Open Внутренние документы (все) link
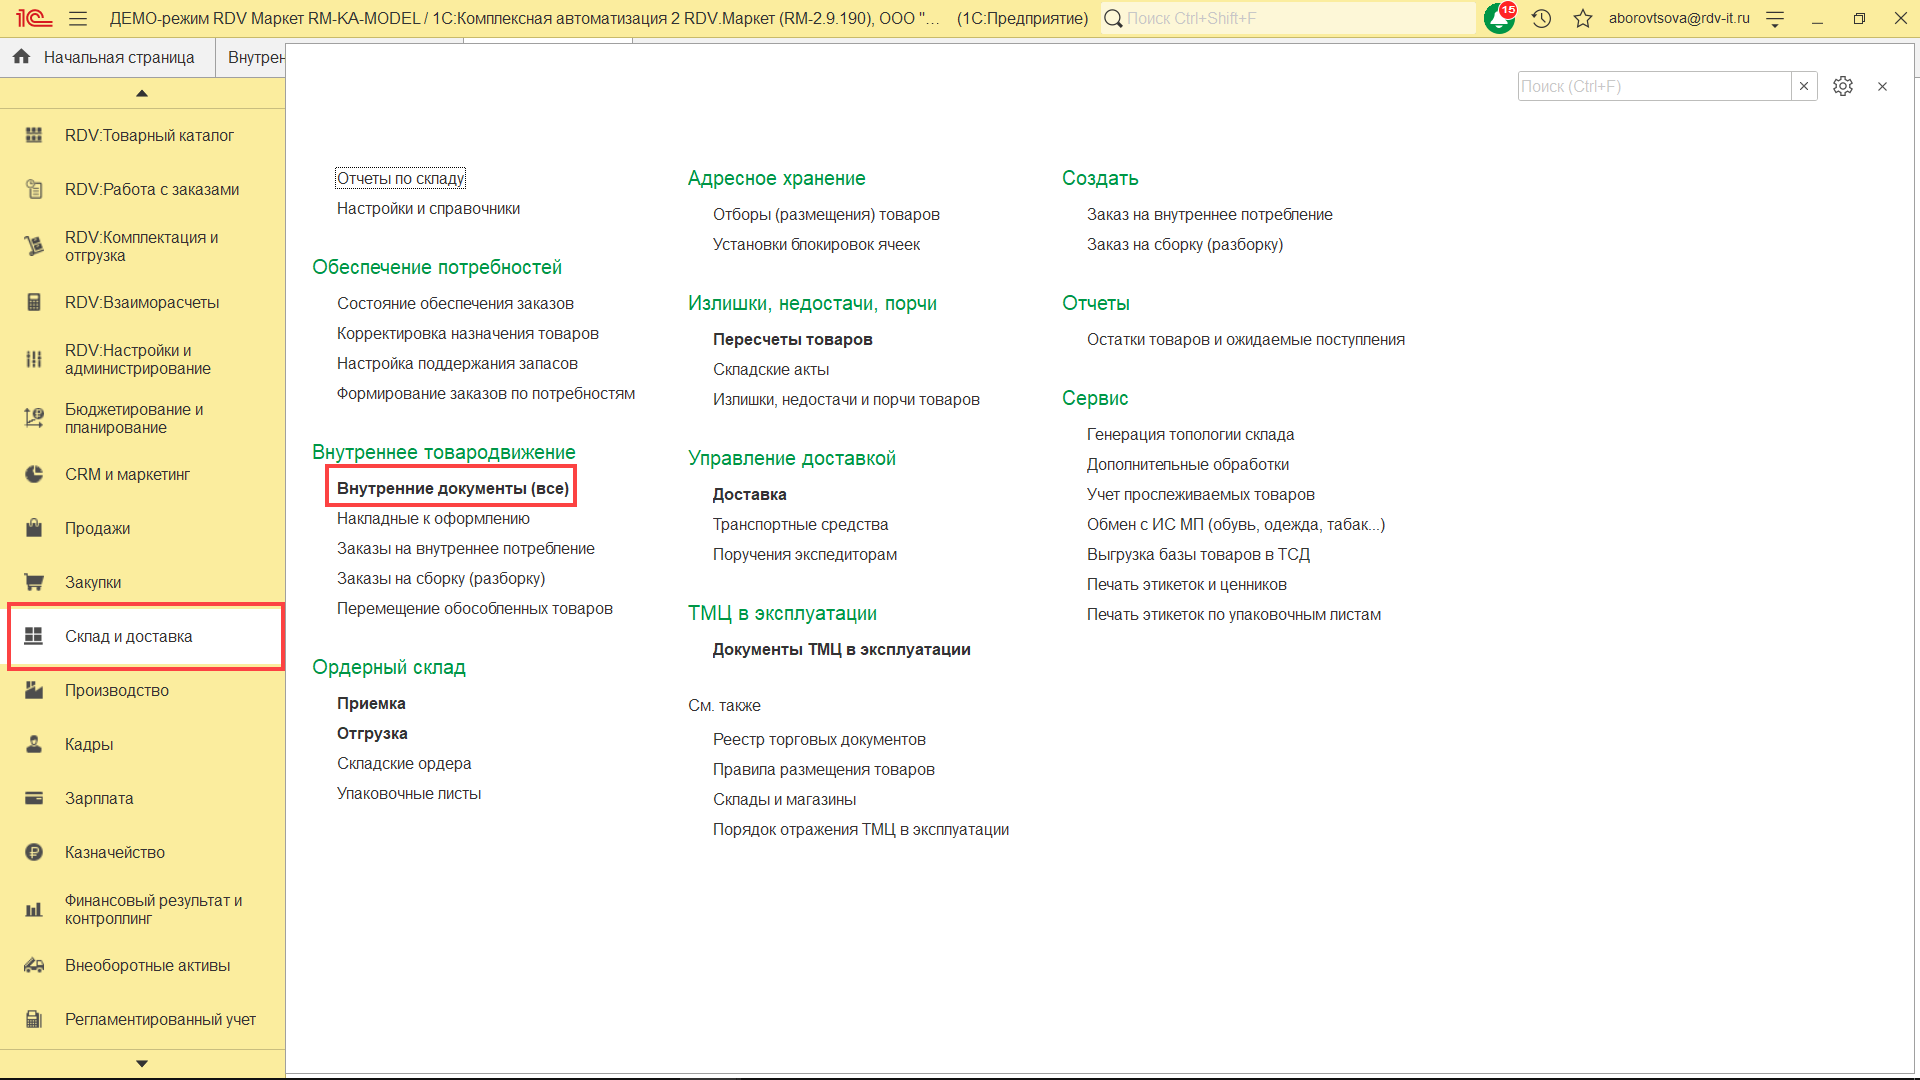1920x1080 pixels. 452,488
